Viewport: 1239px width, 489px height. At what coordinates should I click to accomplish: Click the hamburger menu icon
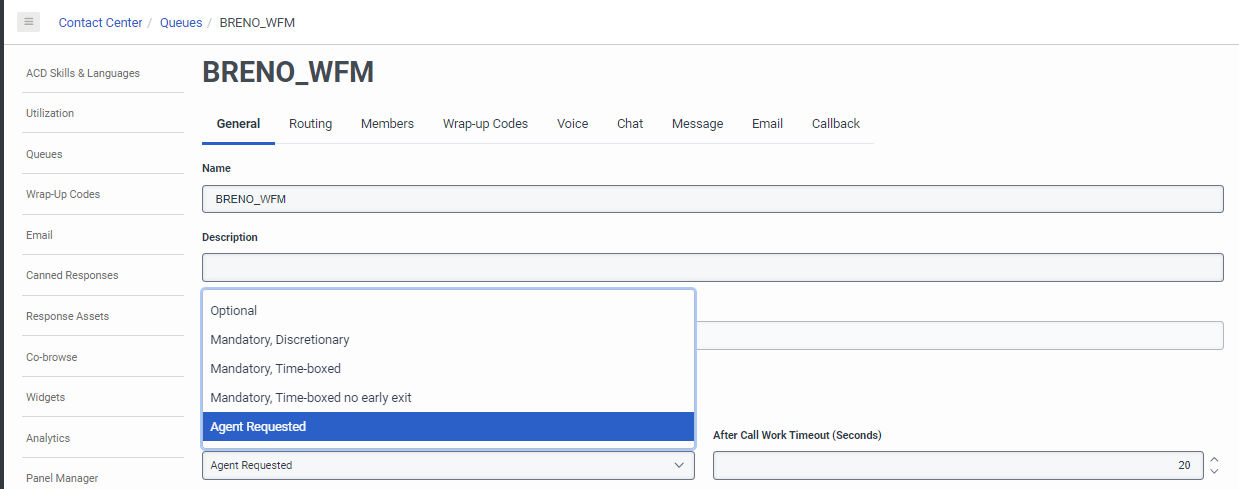(x=28, y=21)
